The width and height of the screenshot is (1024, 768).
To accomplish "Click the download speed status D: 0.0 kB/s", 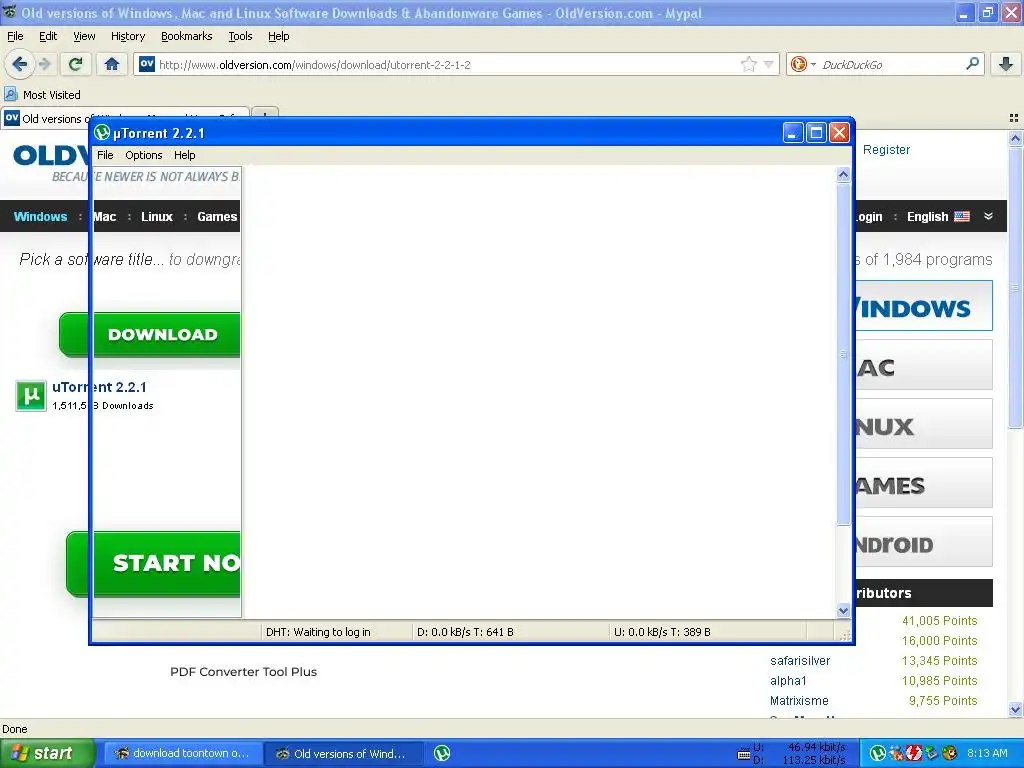I will (466, 632).
